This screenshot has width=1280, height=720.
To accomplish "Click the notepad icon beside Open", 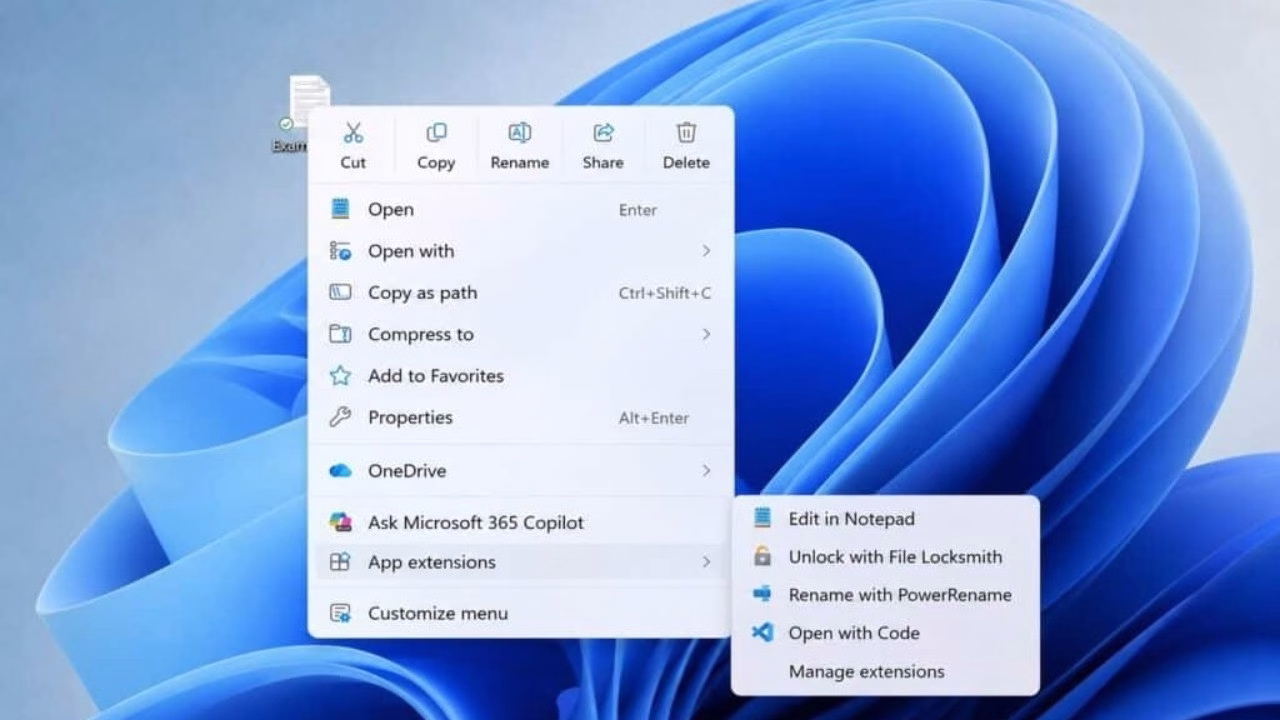I will (x=340, y=209).
